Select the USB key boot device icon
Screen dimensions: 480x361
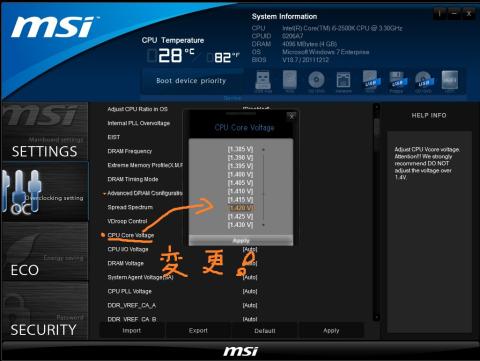(x=263, y=80)
